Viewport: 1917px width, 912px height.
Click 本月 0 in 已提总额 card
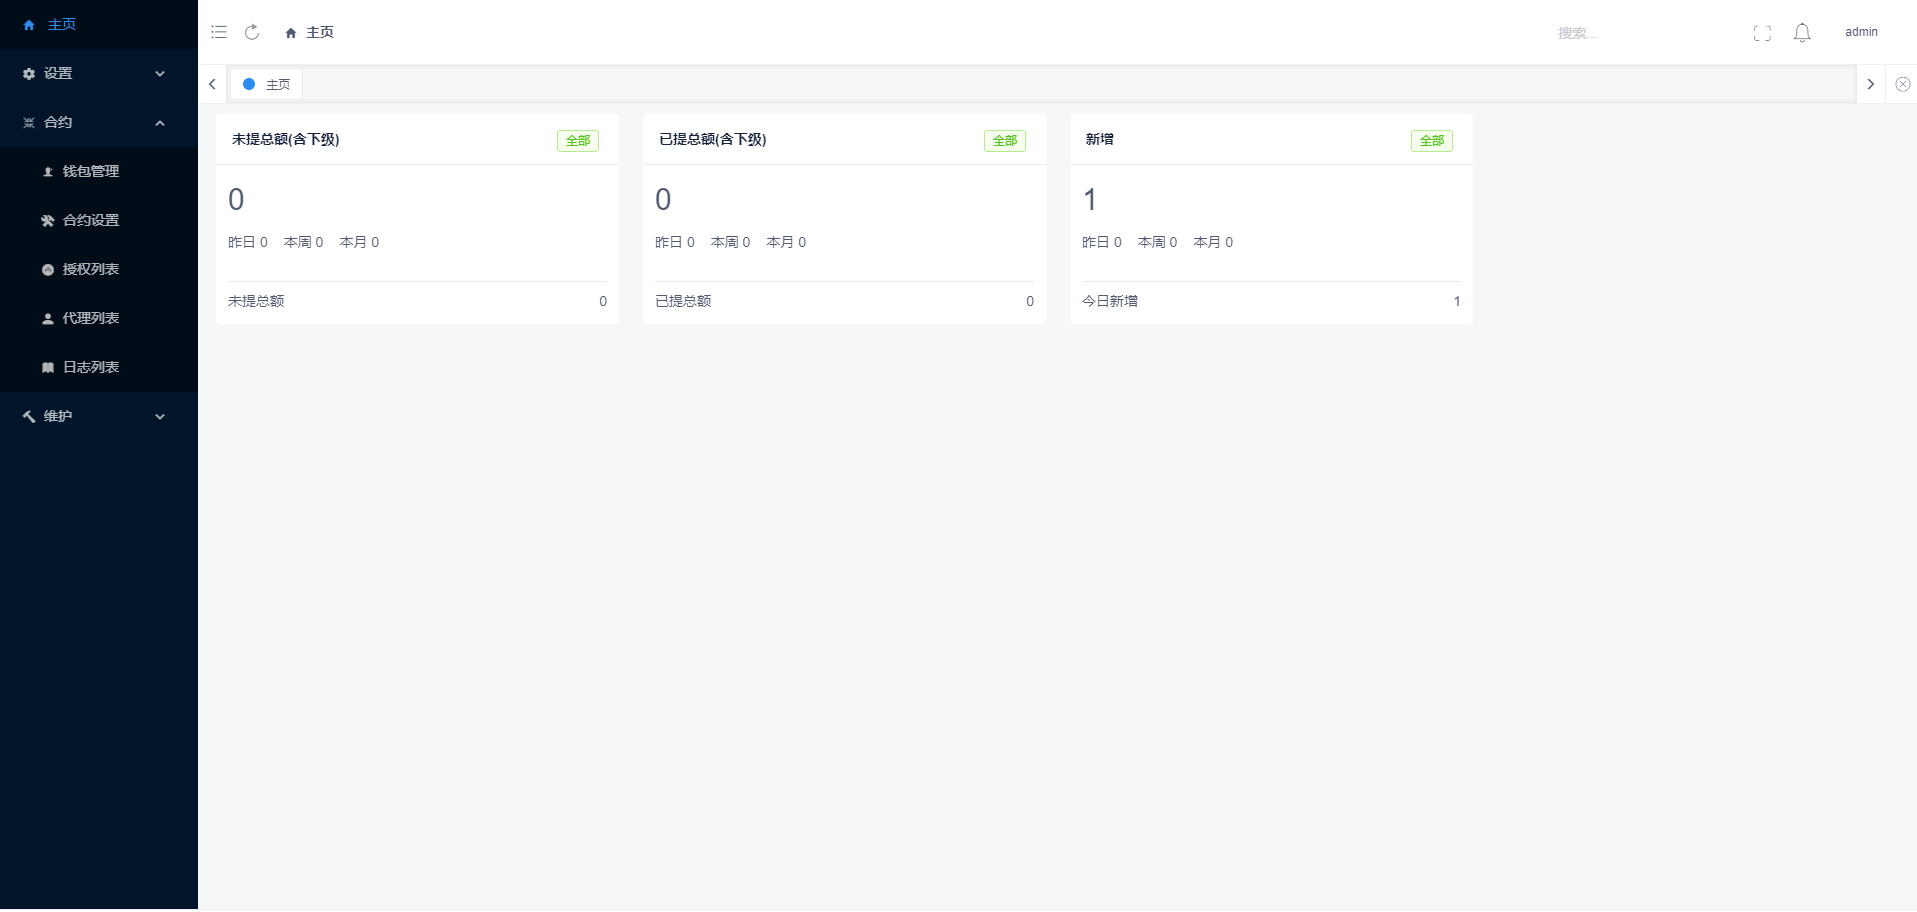click(786, 242)
